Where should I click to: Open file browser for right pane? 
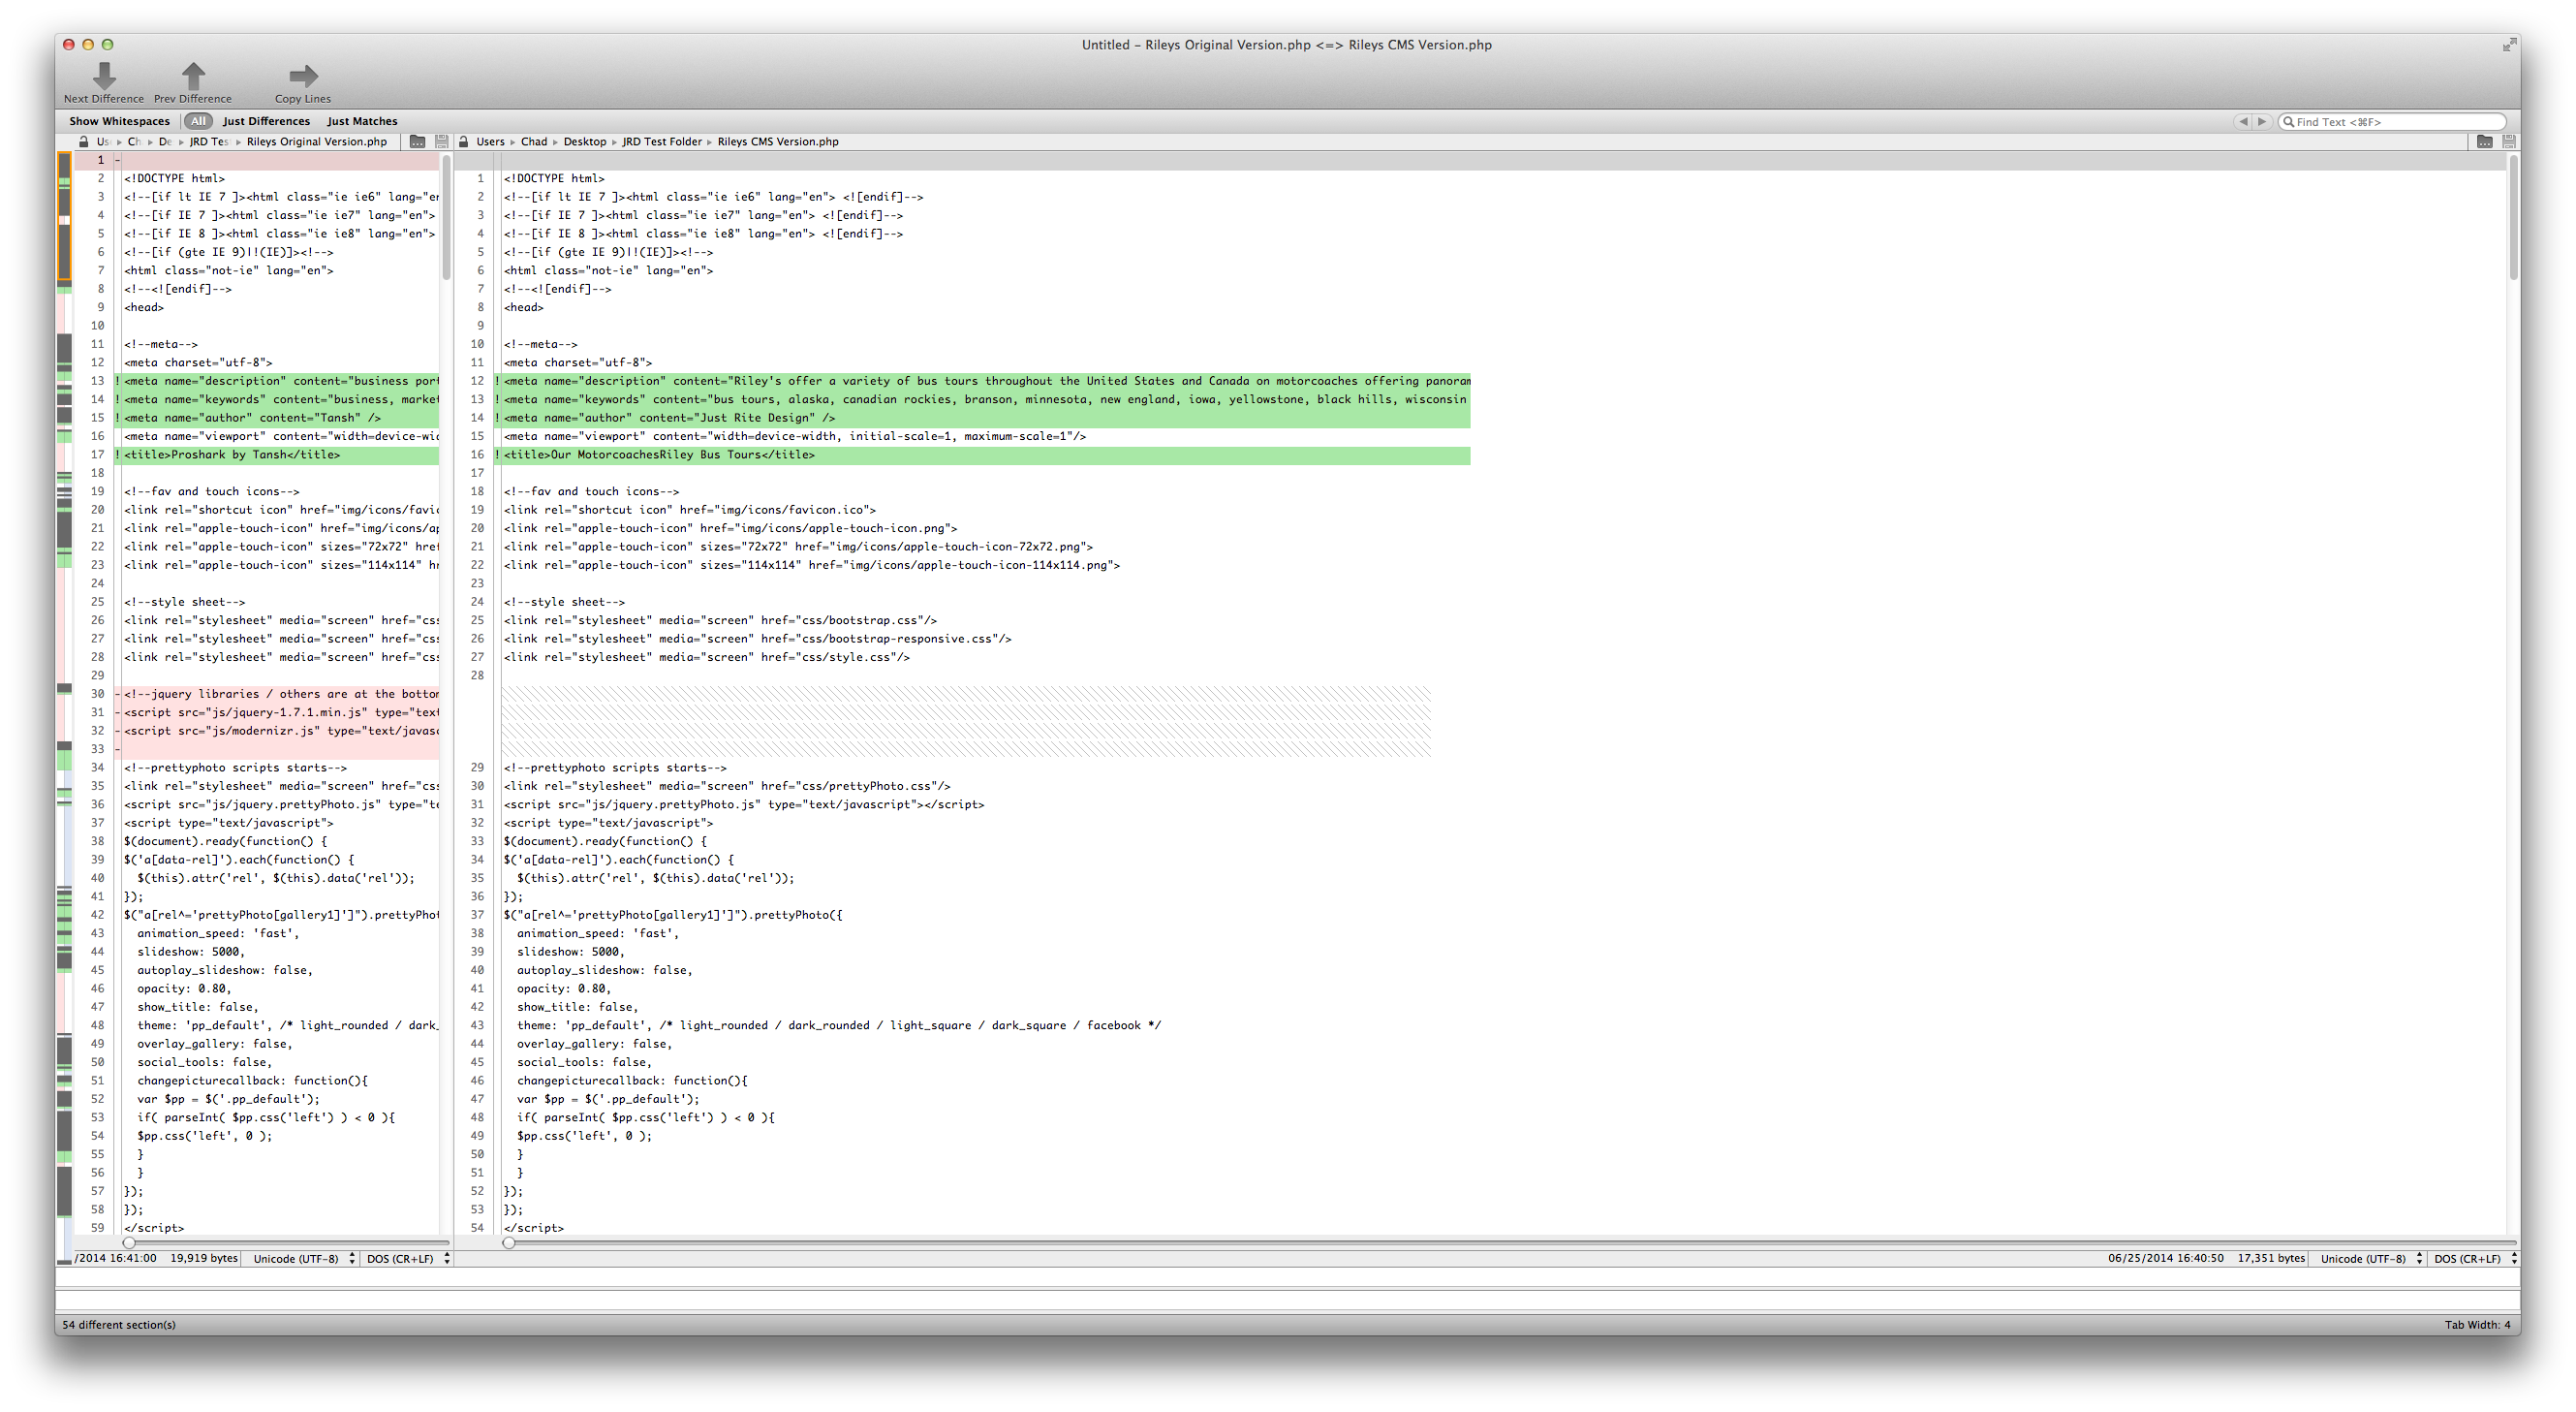(2485, 142)
